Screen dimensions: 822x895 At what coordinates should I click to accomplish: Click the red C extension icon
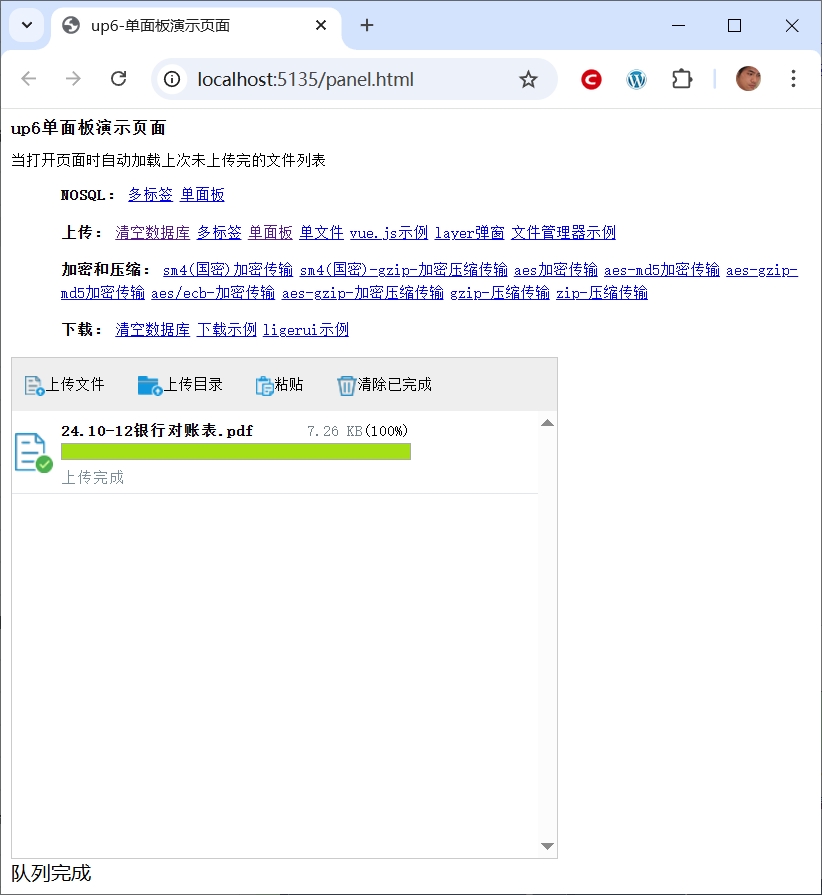click(x=591, y=79)
